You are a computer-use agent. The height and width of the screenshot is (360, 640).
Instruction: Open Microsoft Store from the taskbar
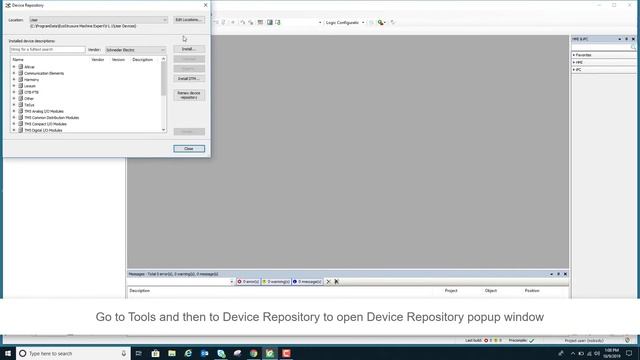(156, 353)
